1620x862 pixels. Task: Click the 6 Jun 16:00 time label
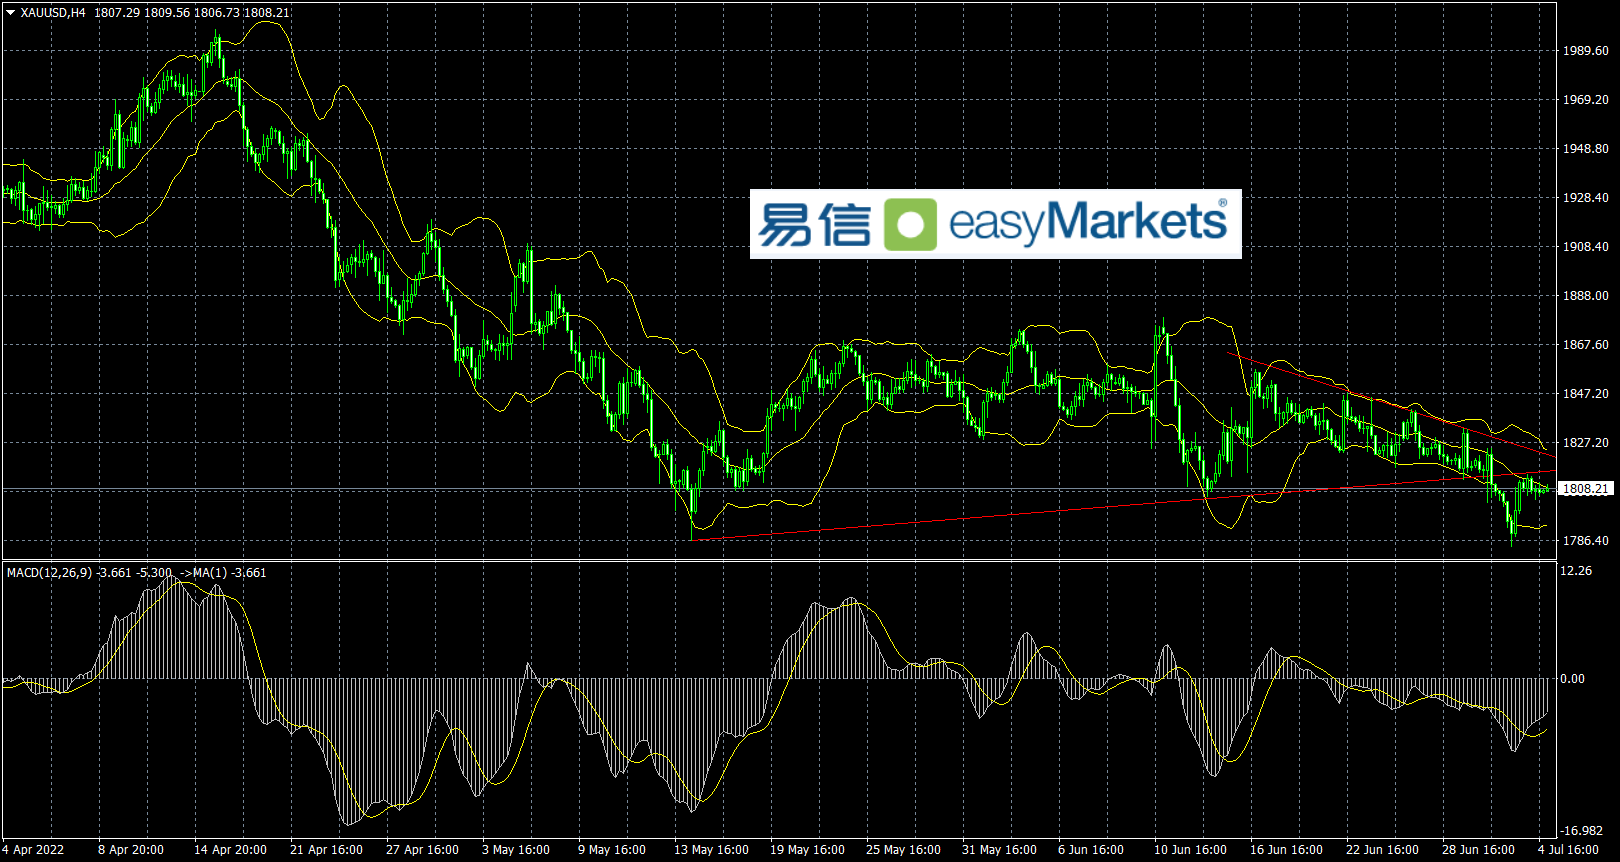1091,850
